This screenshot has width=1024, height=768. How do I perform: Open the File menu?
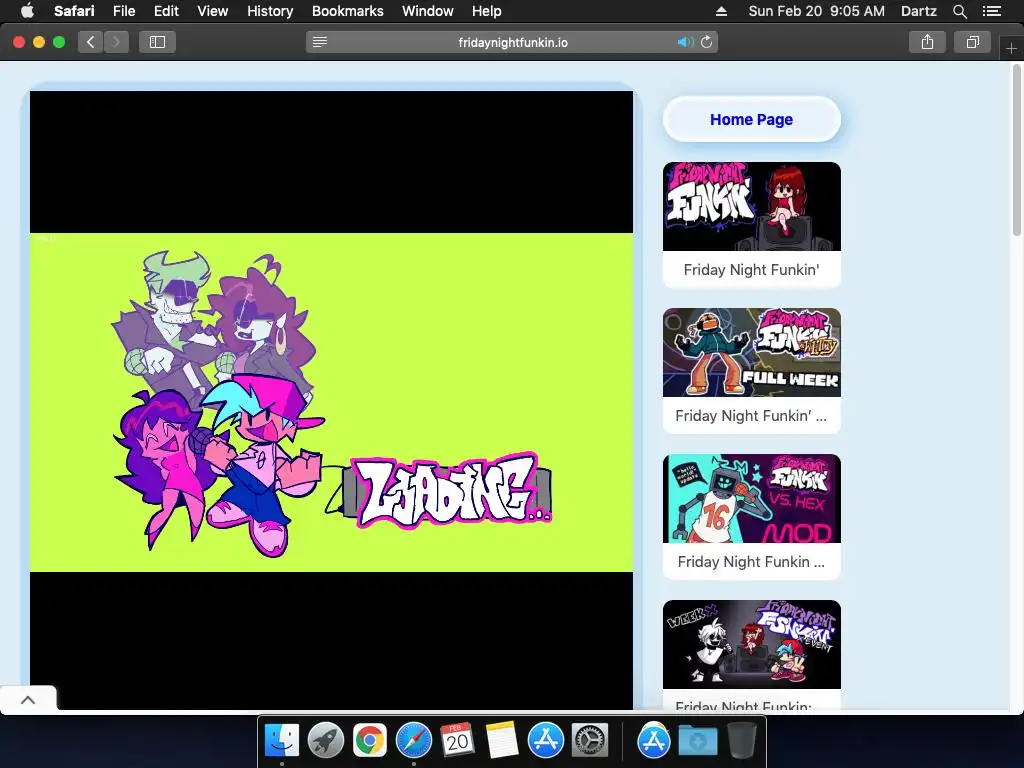(x=123, y=10)
